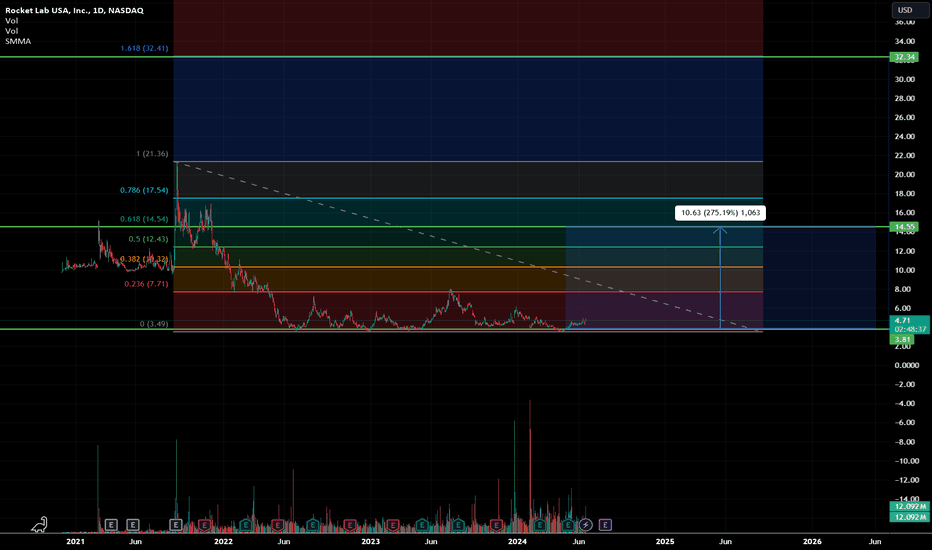Select the SMMA indicator legend
932x550 pixels.
(18, 41)
